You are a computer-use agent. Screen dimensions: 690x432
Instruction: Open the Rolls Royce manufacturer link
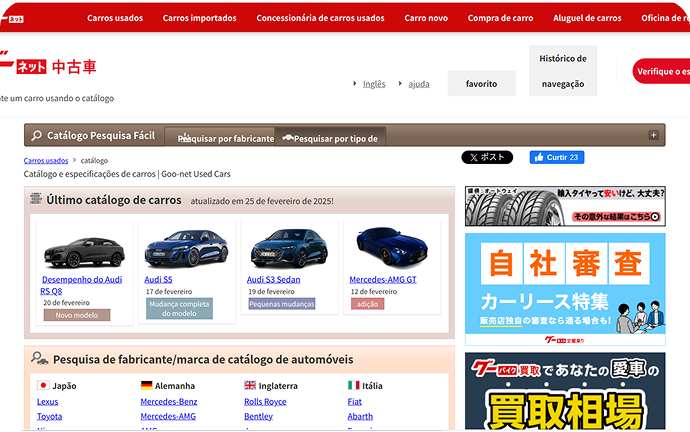tap(265, 402)
